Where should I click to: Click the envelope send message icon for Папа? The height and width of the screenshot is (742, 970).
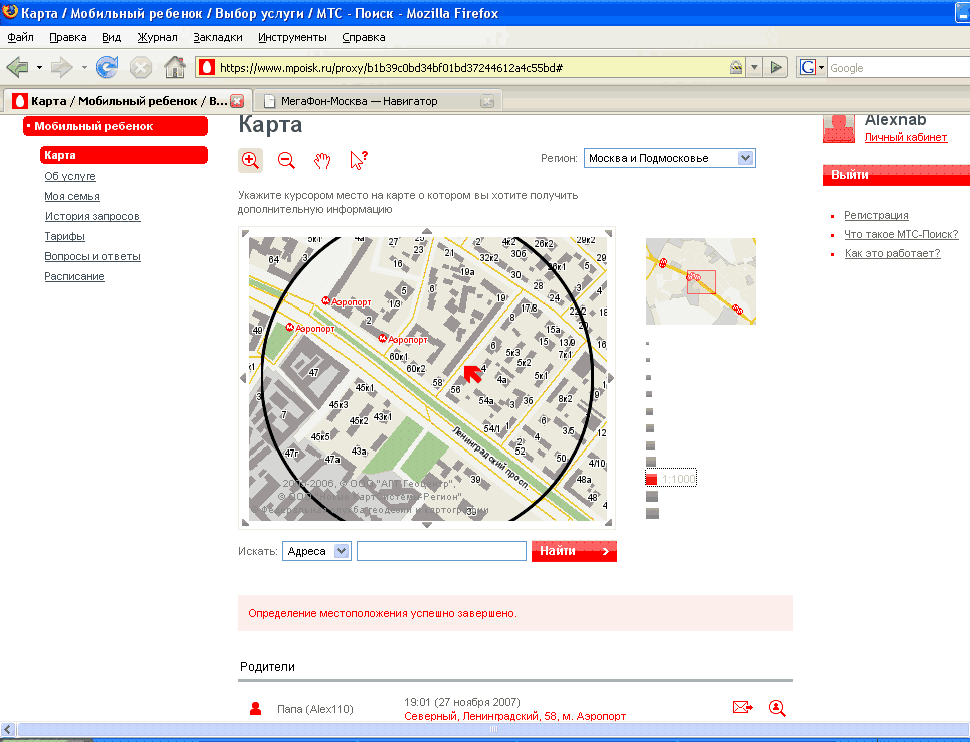point(742,707)
